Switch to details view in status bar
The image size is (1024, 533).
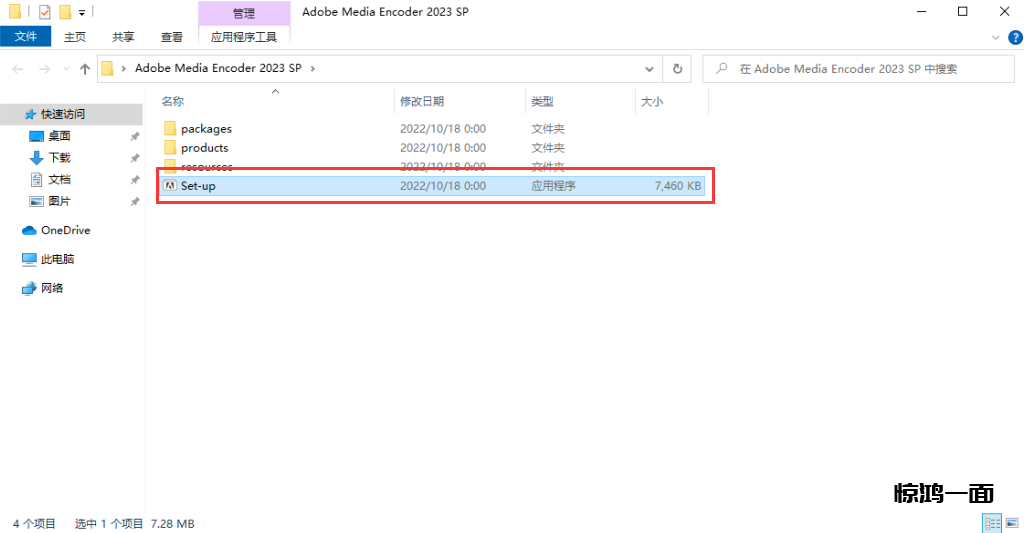click(x=992, y=523)
